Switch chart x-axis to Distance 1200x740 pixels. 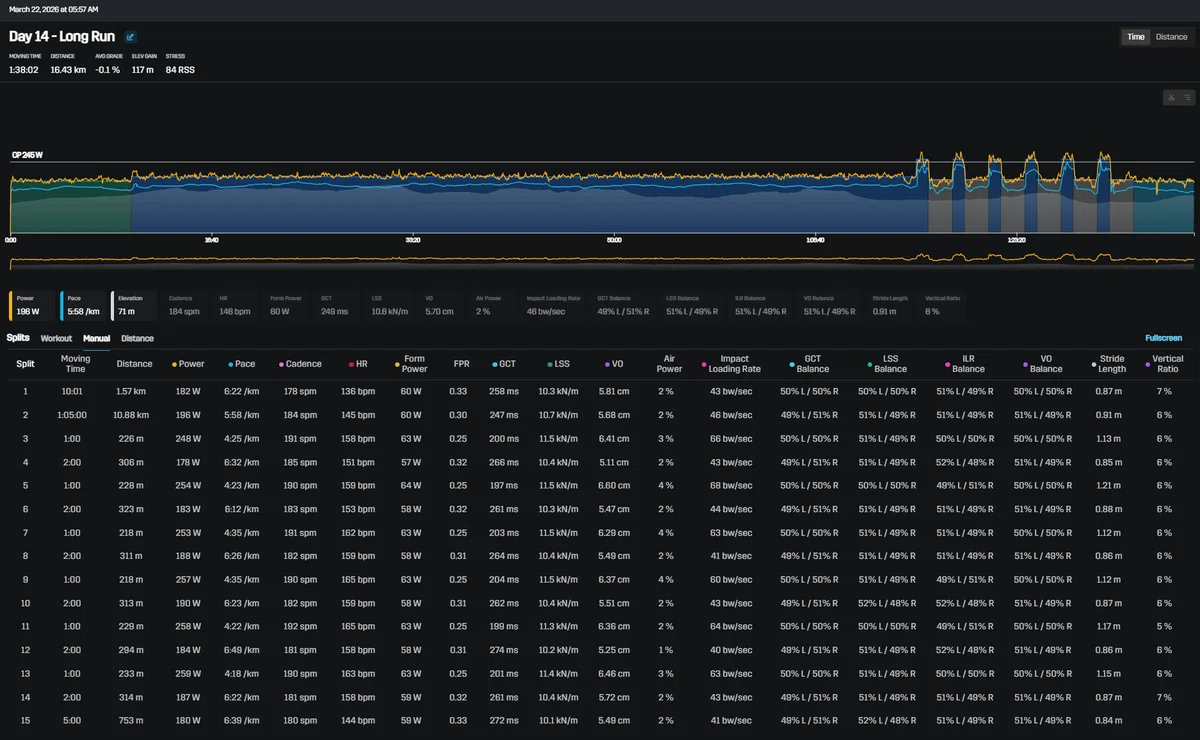coord(1171,37)
